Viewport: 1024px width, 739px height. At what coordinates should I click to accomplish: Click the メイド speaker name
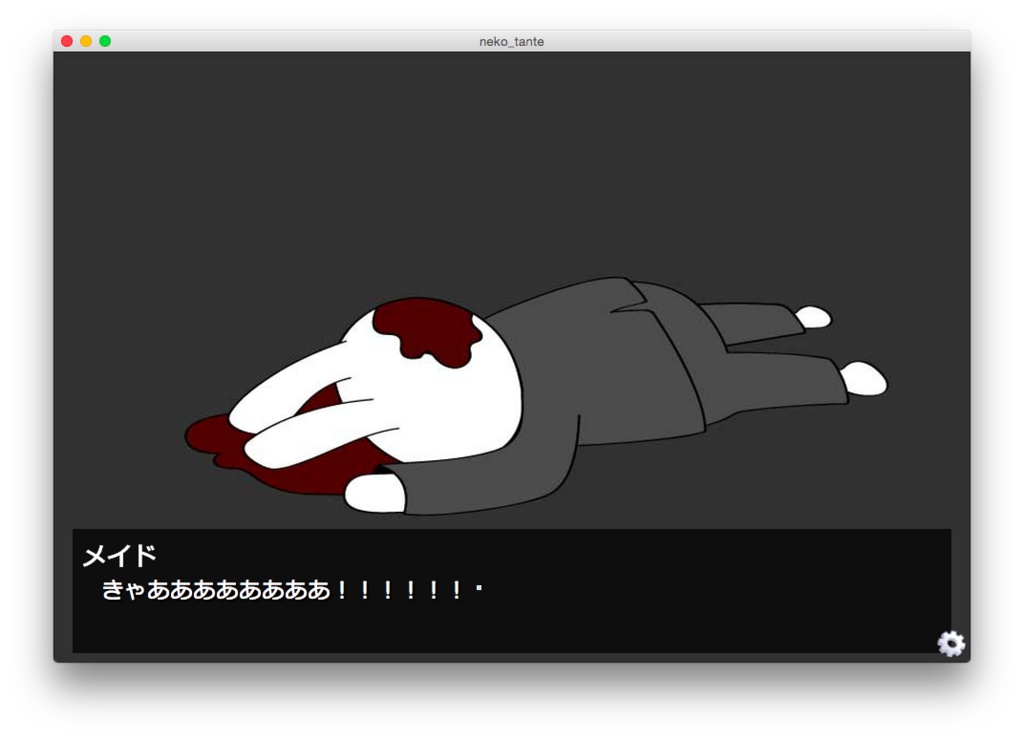click(x=120, y=556)
